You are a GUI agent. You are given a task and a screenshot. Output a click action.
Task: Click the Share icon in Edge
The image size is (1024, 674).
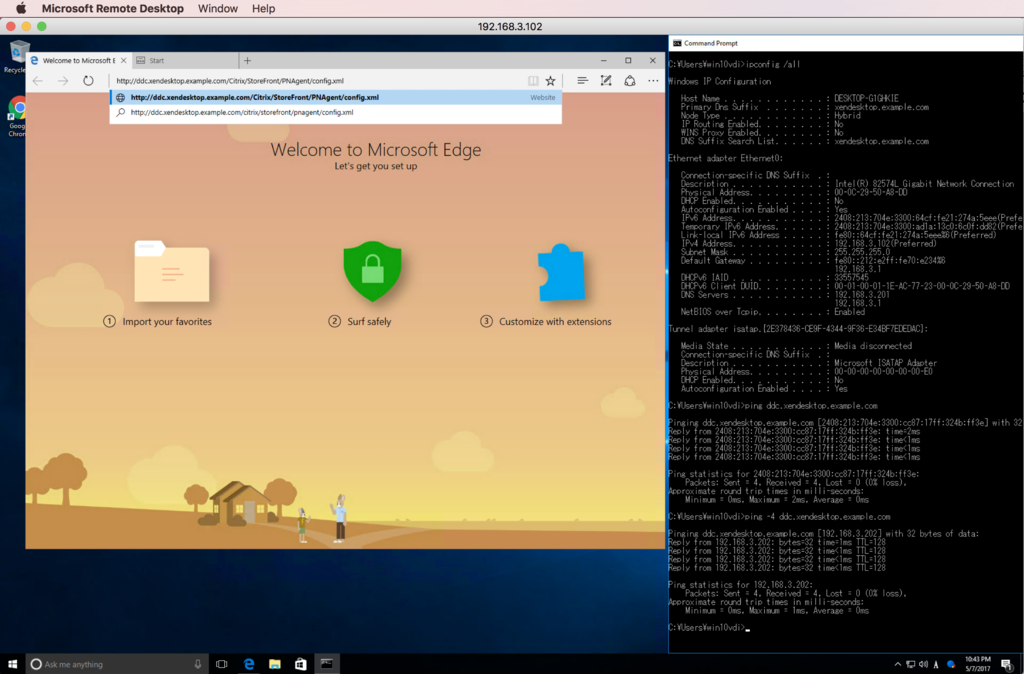click(x=630, y=81)
